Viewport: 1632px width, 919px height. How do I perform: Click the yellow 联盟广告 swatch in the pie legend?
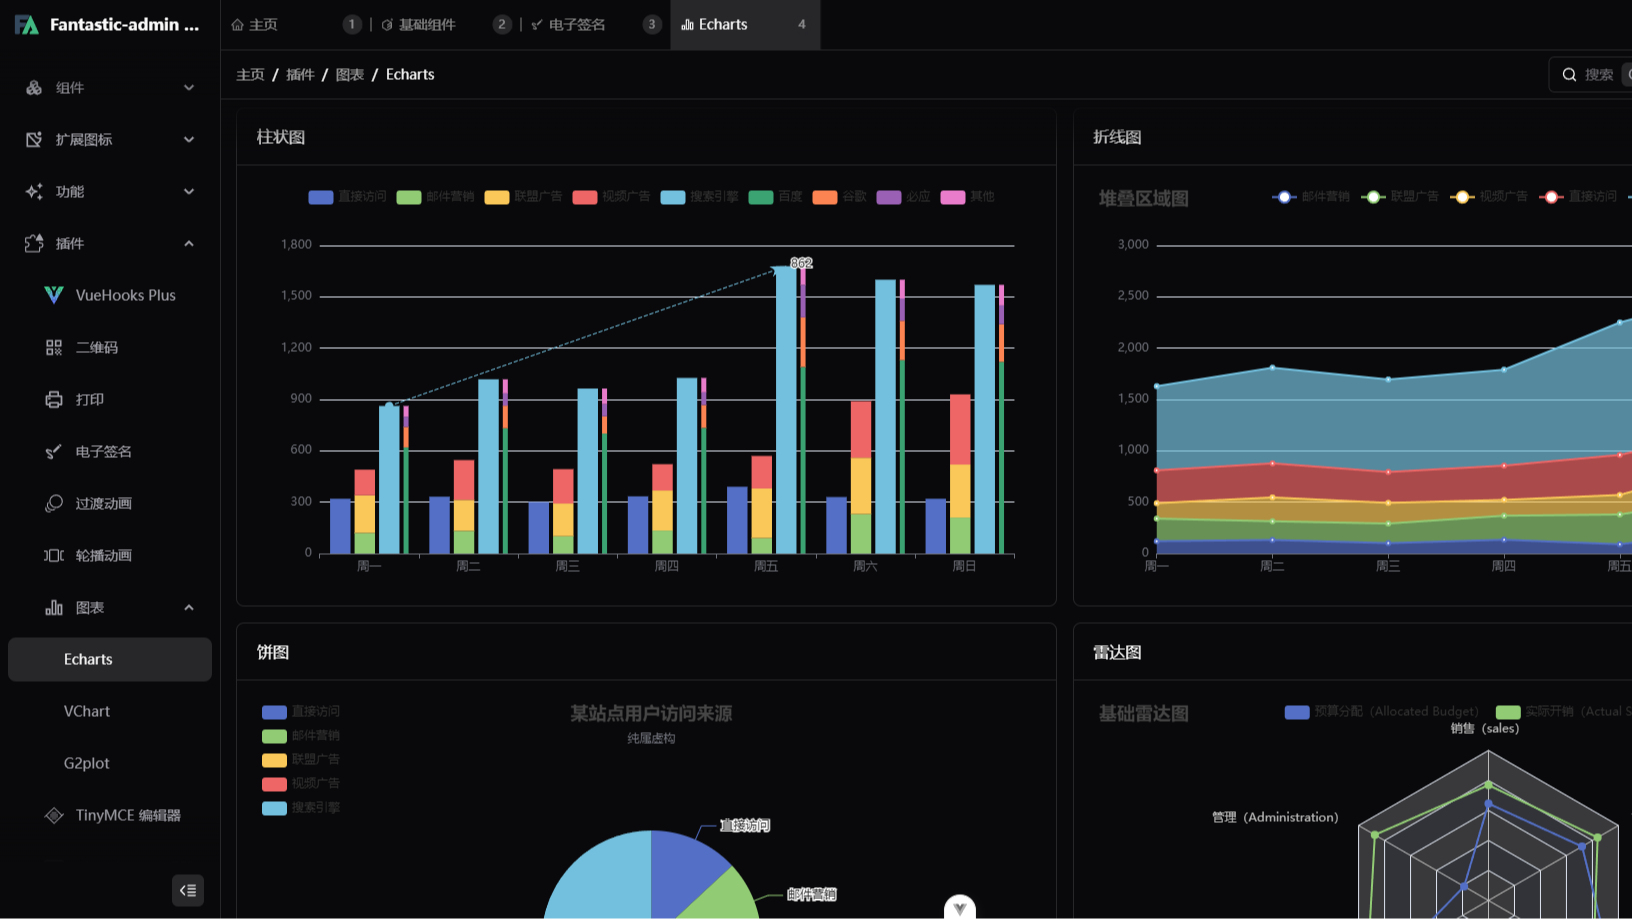[x=274, y=760]
